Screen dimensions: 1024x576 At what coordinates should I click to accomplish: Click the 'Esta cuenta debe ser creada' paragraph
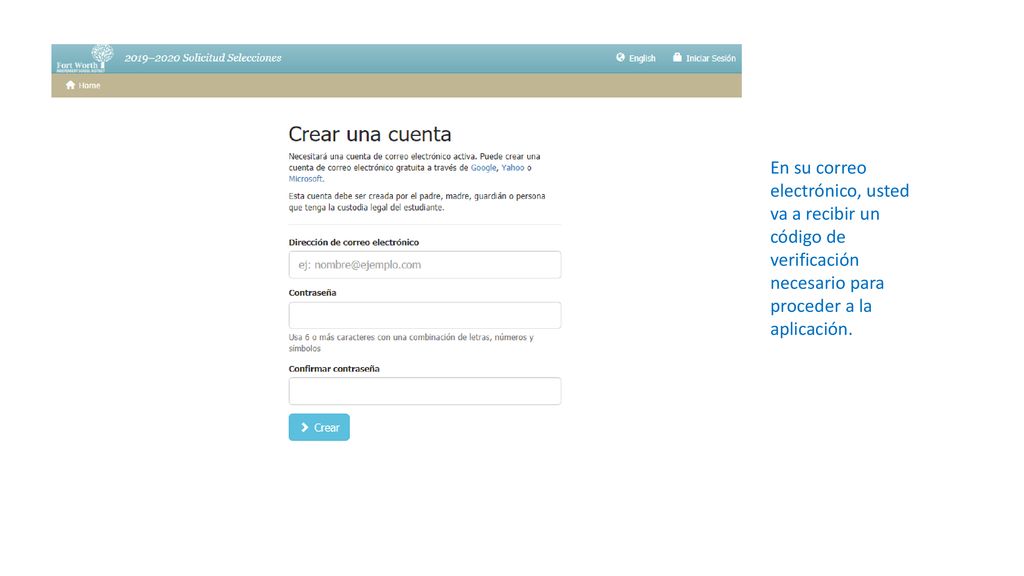[x=417, y=202]
